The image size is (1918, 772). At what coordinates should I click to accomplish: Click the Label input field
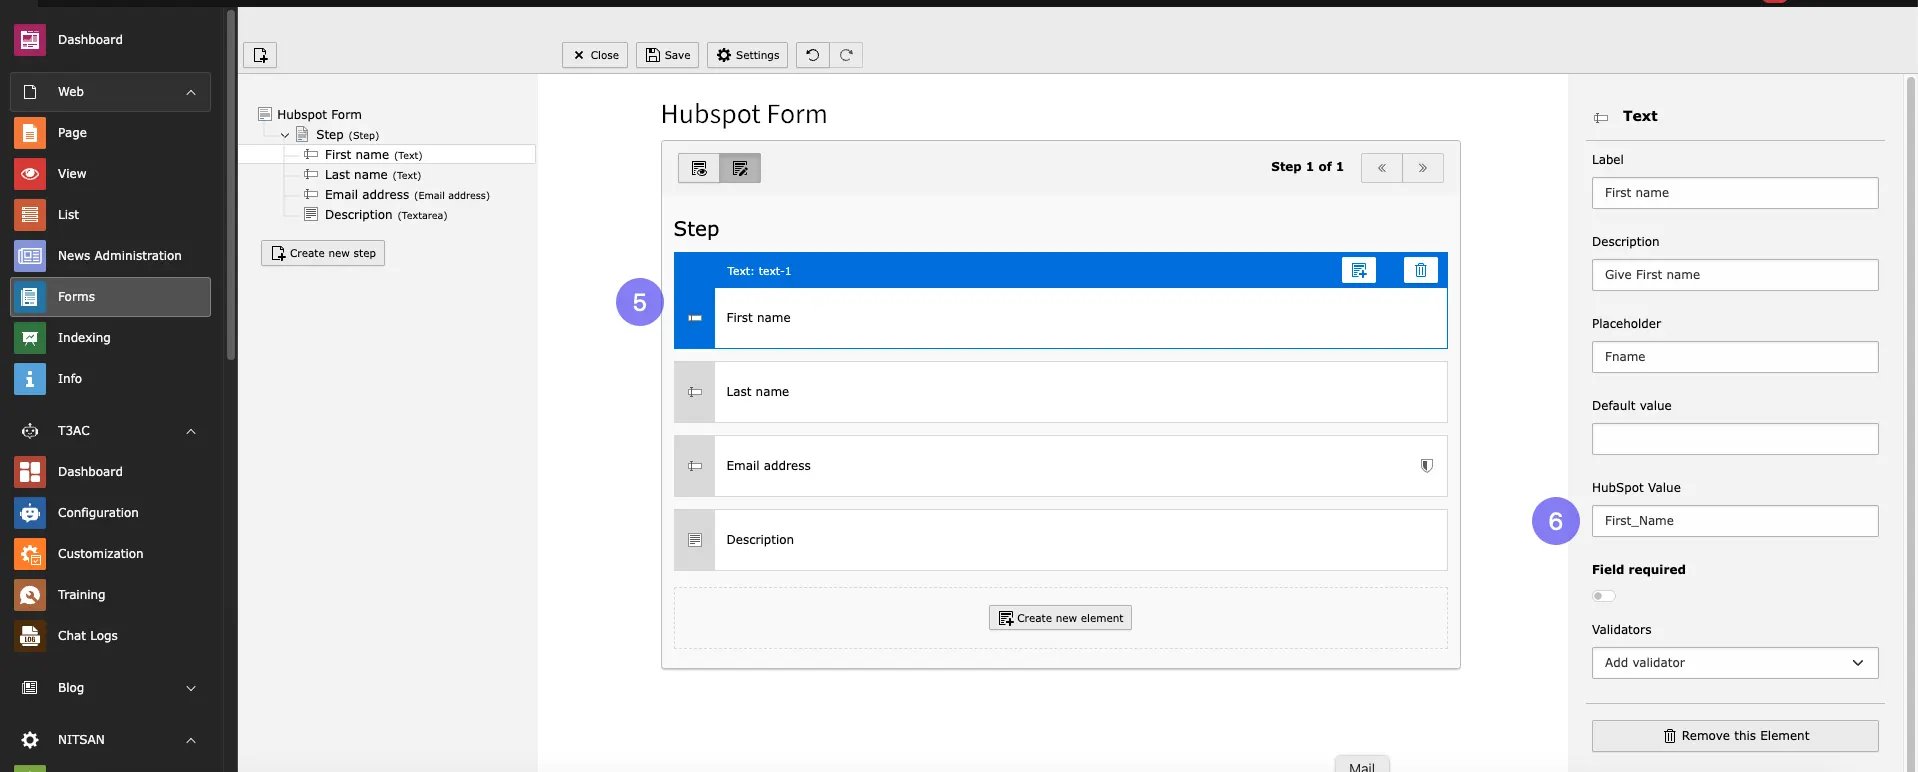click(x=1735, y=193)
